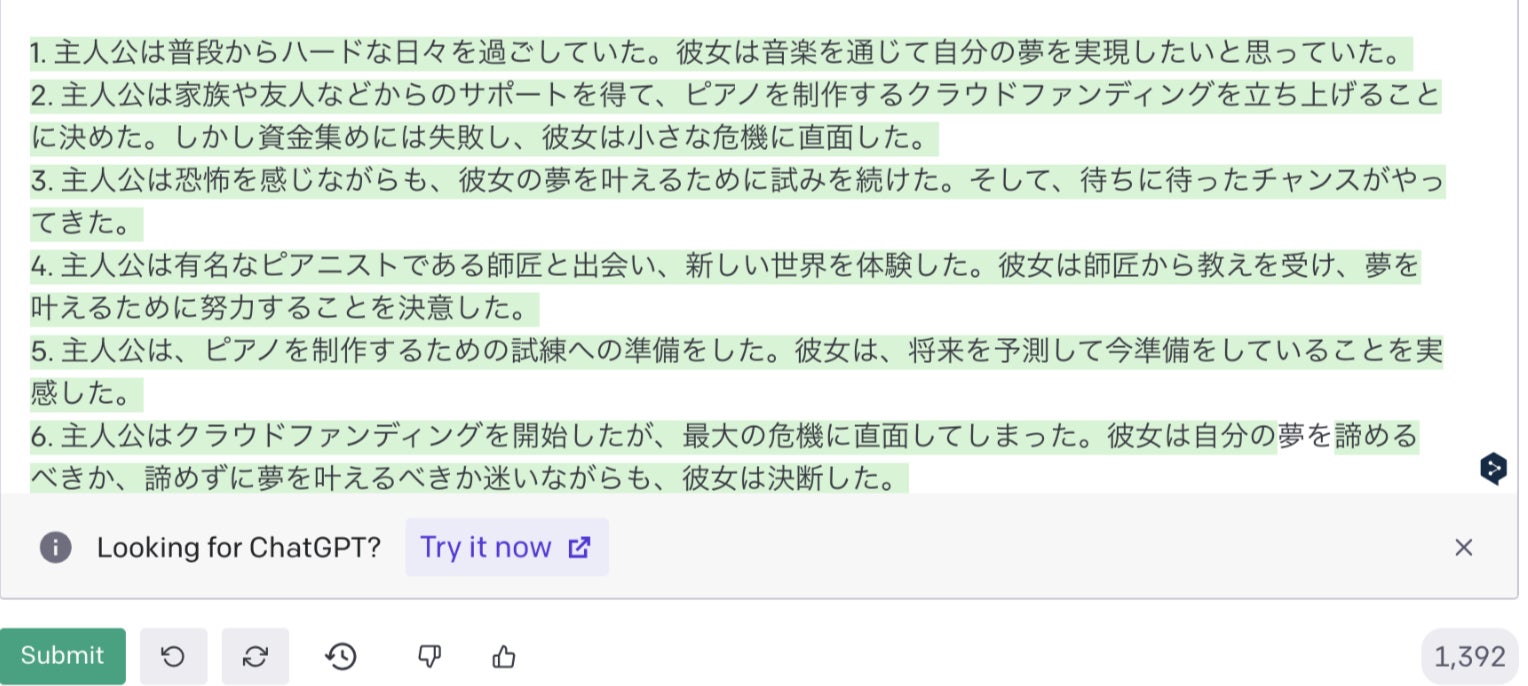Screen dimensions: 1528x686
Task: Click the 1,392 token count badge
Action: pyautogui.click(x=1469, y=656)
